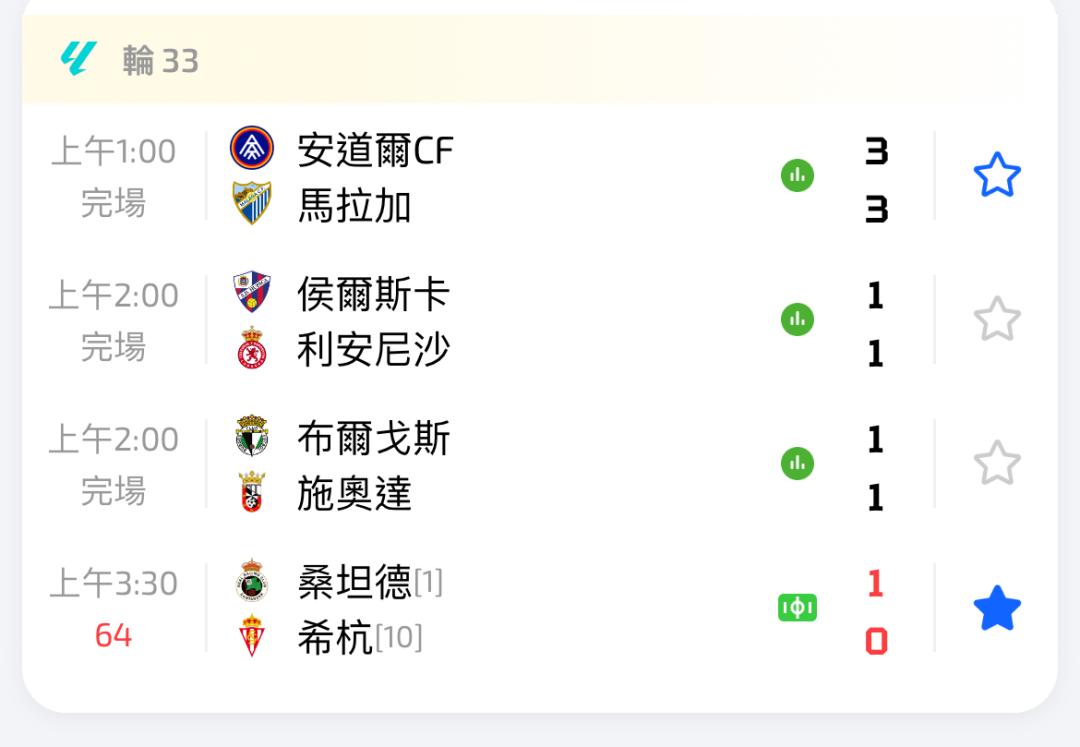Screen dimensions: 1080x747
Task: Open the 輪 33 round header
Action: pyautogui.click(x=161, y=61)
